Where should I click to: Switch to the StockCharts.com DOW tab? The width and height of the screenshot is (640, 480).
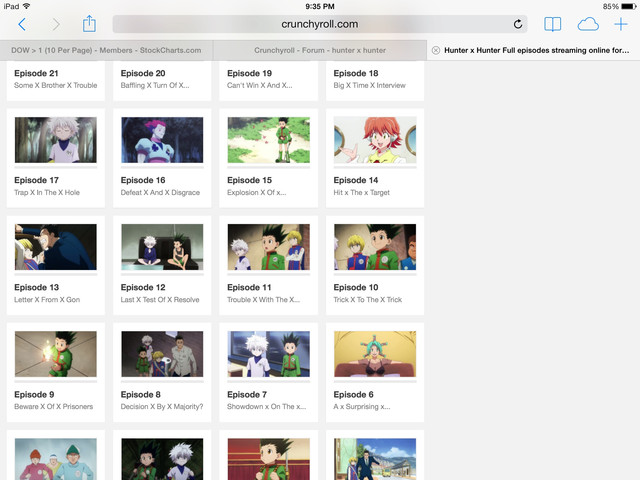106,50
